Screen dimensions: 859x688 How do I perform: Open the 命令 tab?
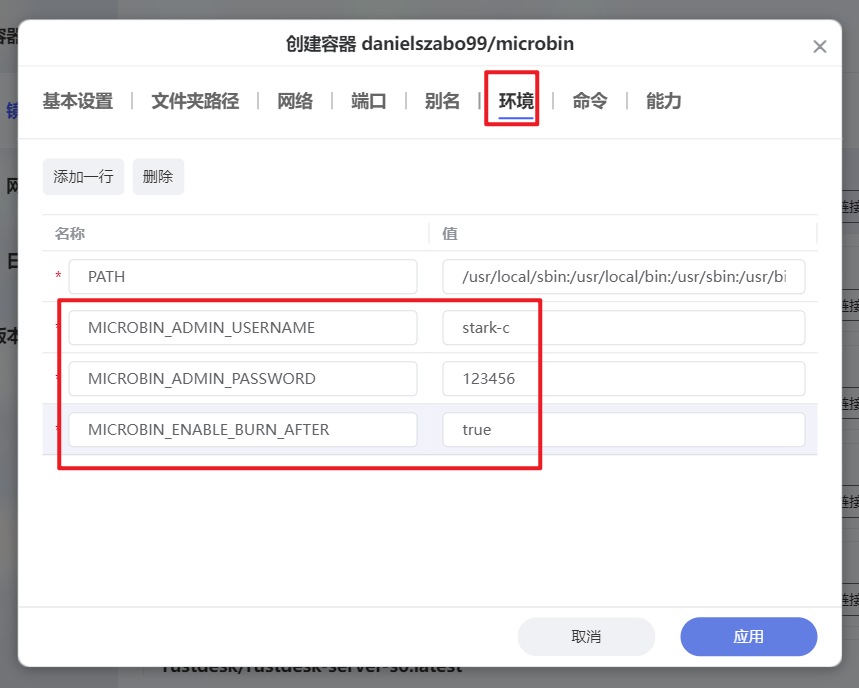click(589, 100)
